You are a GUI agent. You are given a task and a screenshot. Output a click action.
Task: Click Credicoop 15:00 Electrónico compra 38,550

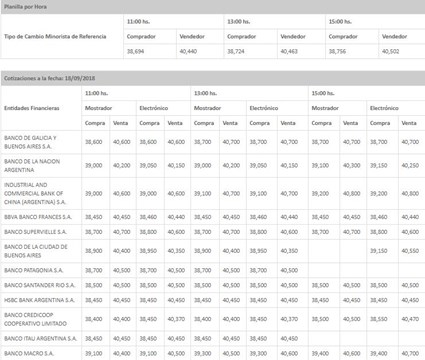pos(379,319)
